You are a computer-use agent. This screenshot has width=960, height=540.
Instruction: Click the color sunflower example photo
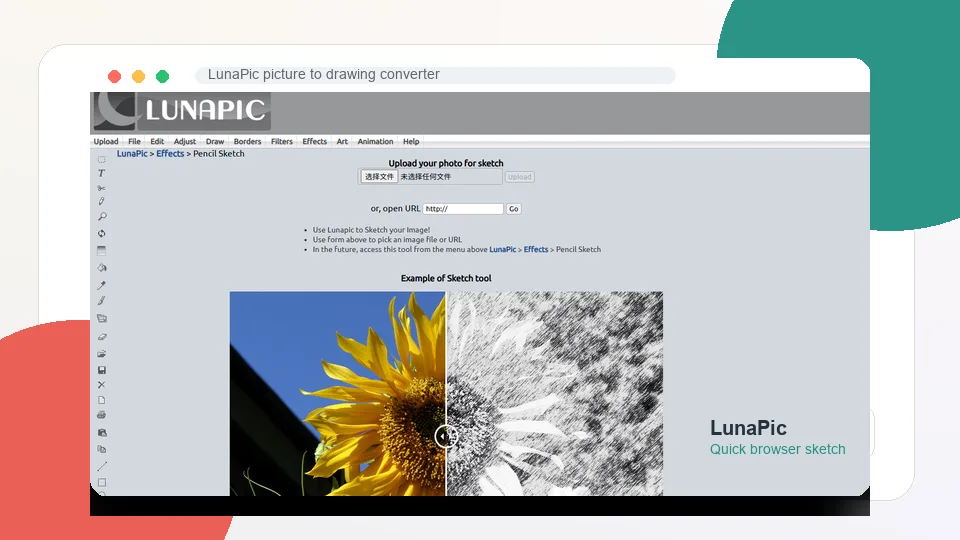337,394
